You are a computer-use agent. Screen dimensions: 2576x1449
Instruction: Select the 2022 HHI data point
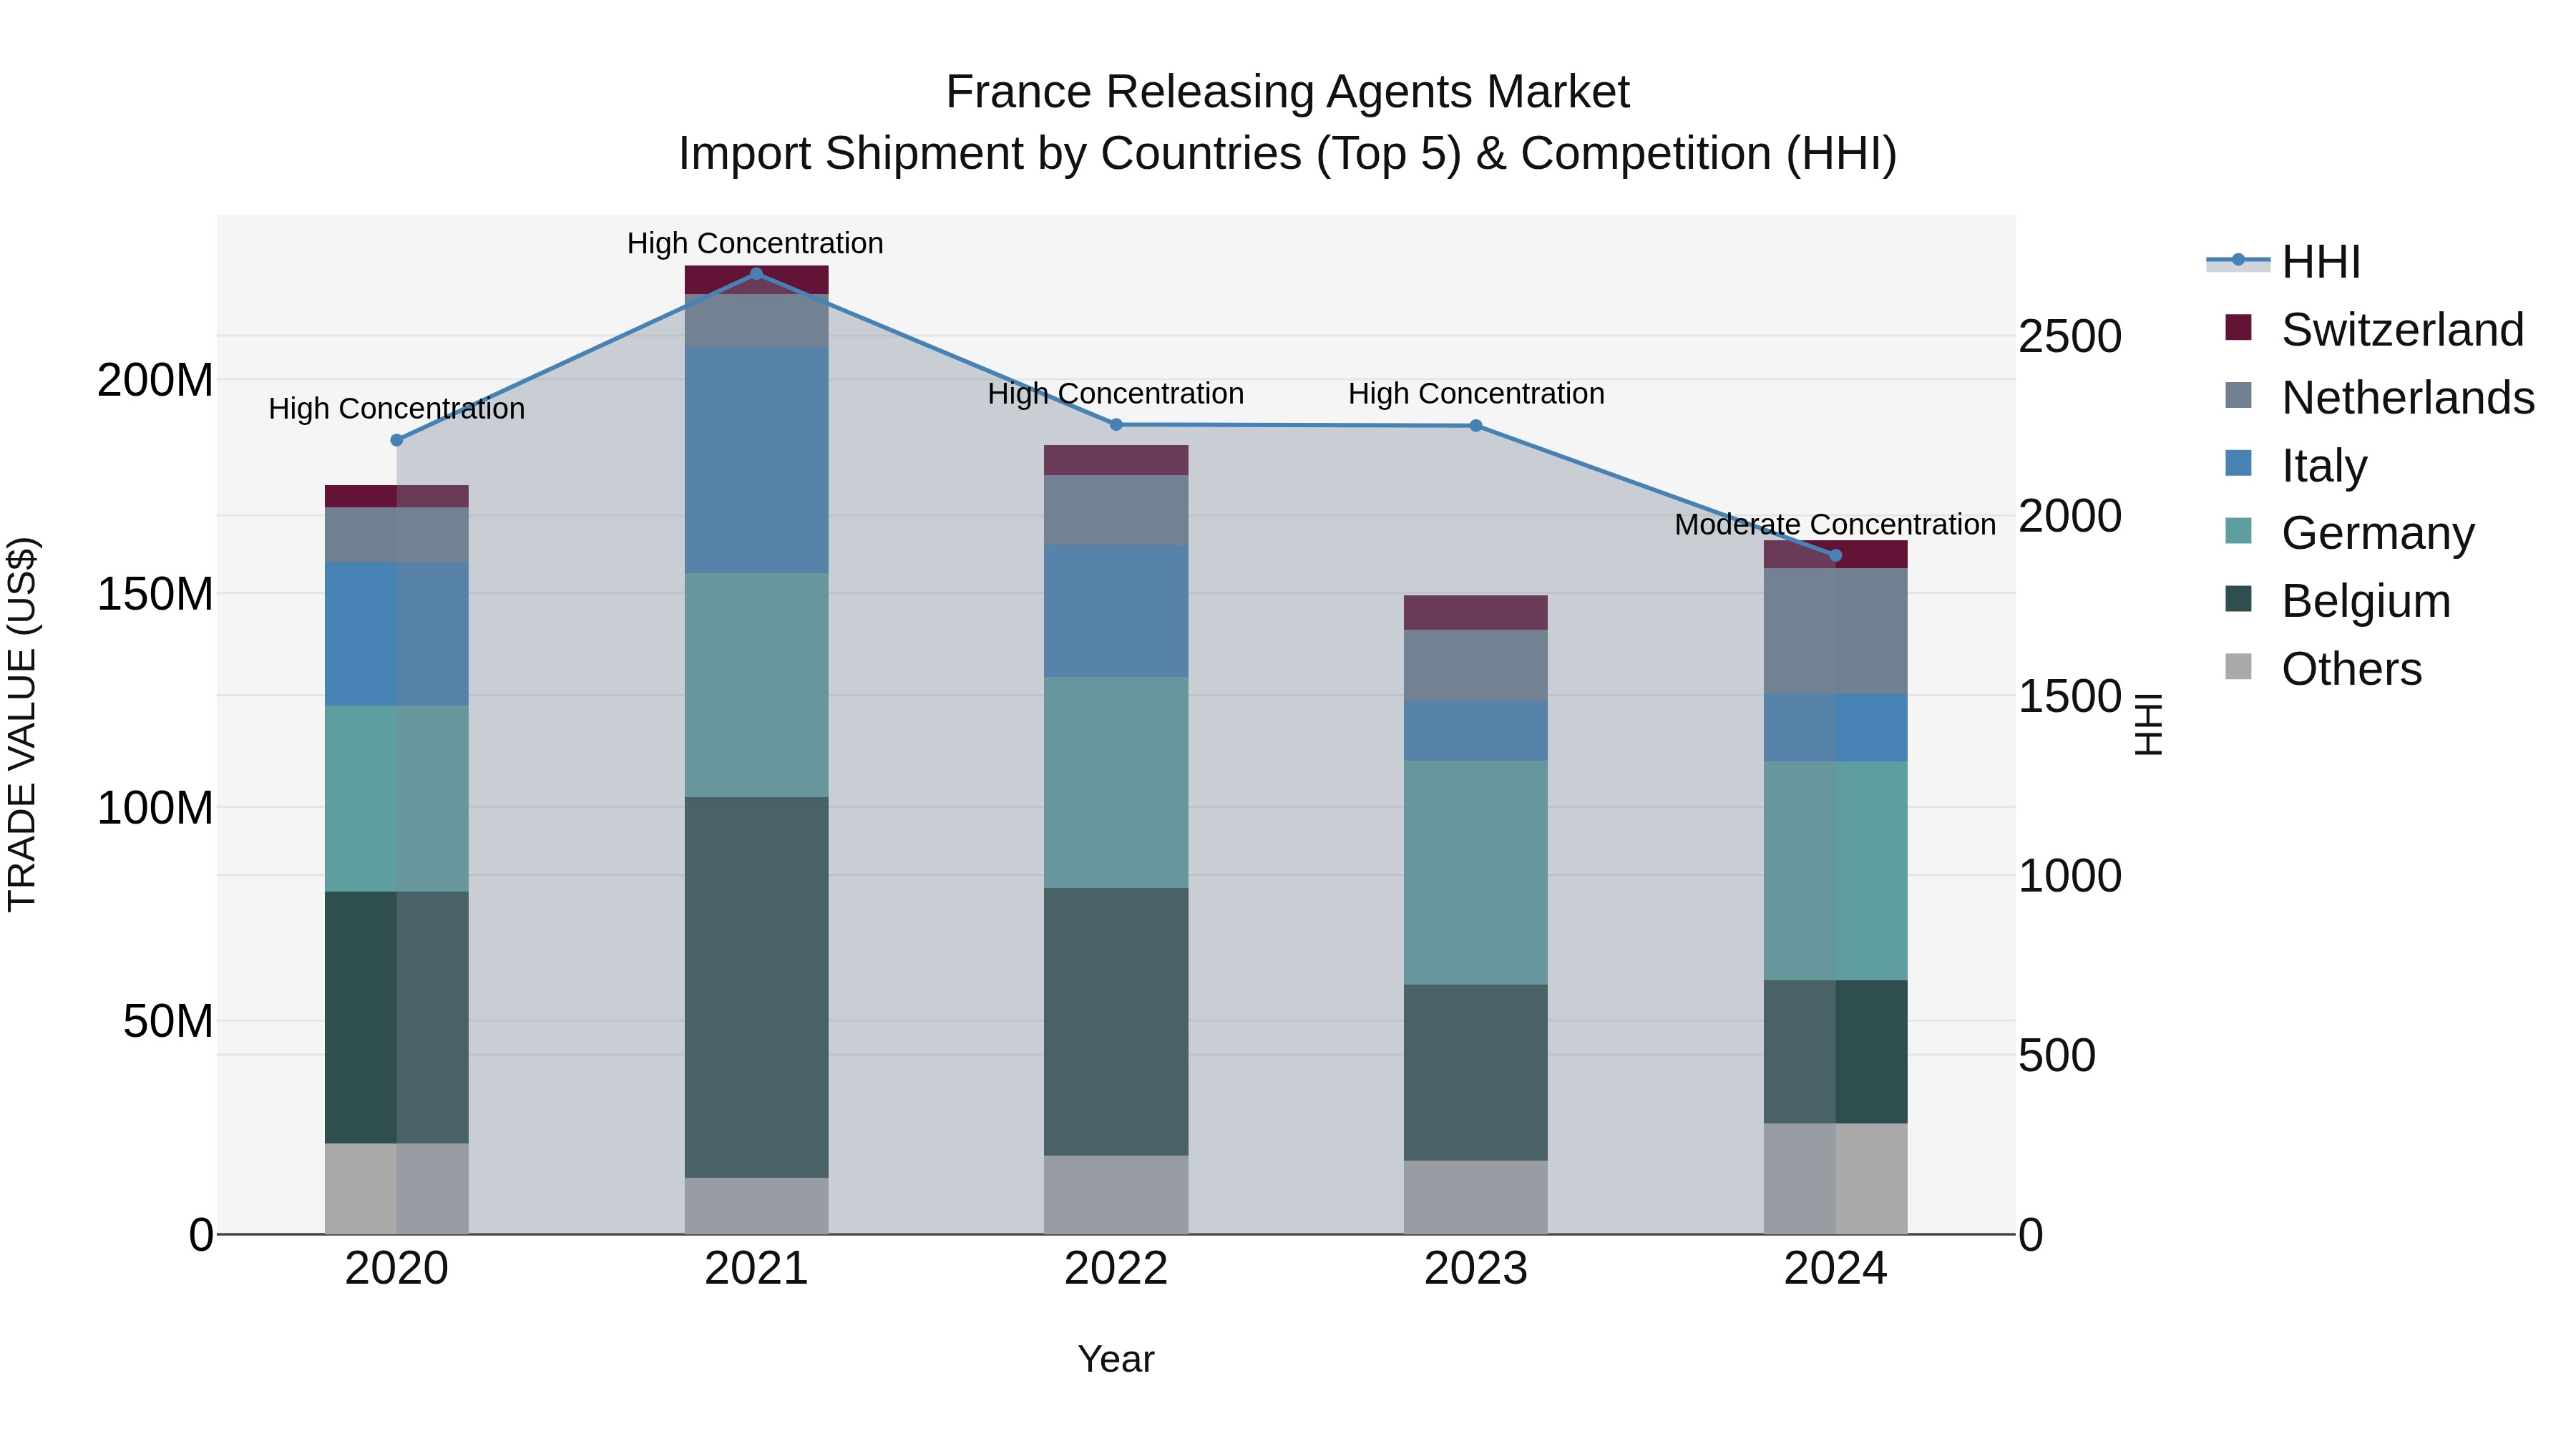click(1116, 425)
